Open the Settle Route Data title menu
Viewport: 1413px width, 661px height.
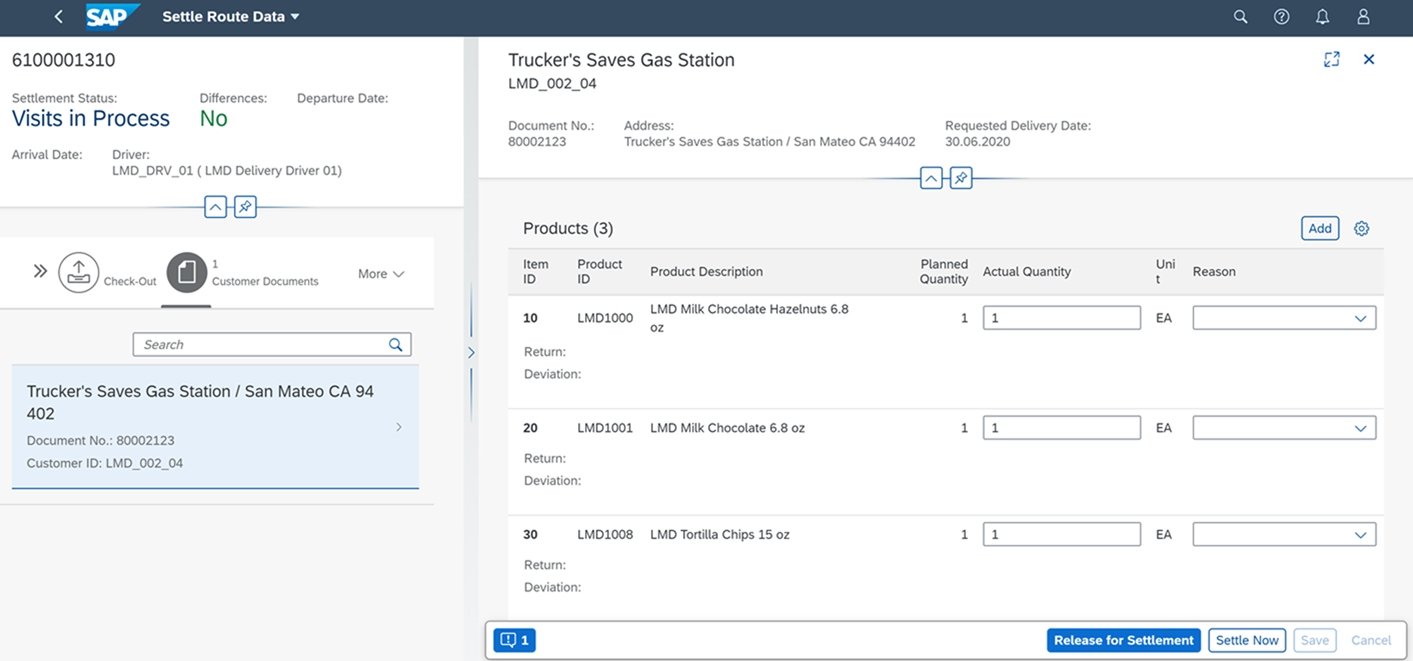(x=229, y=16)
